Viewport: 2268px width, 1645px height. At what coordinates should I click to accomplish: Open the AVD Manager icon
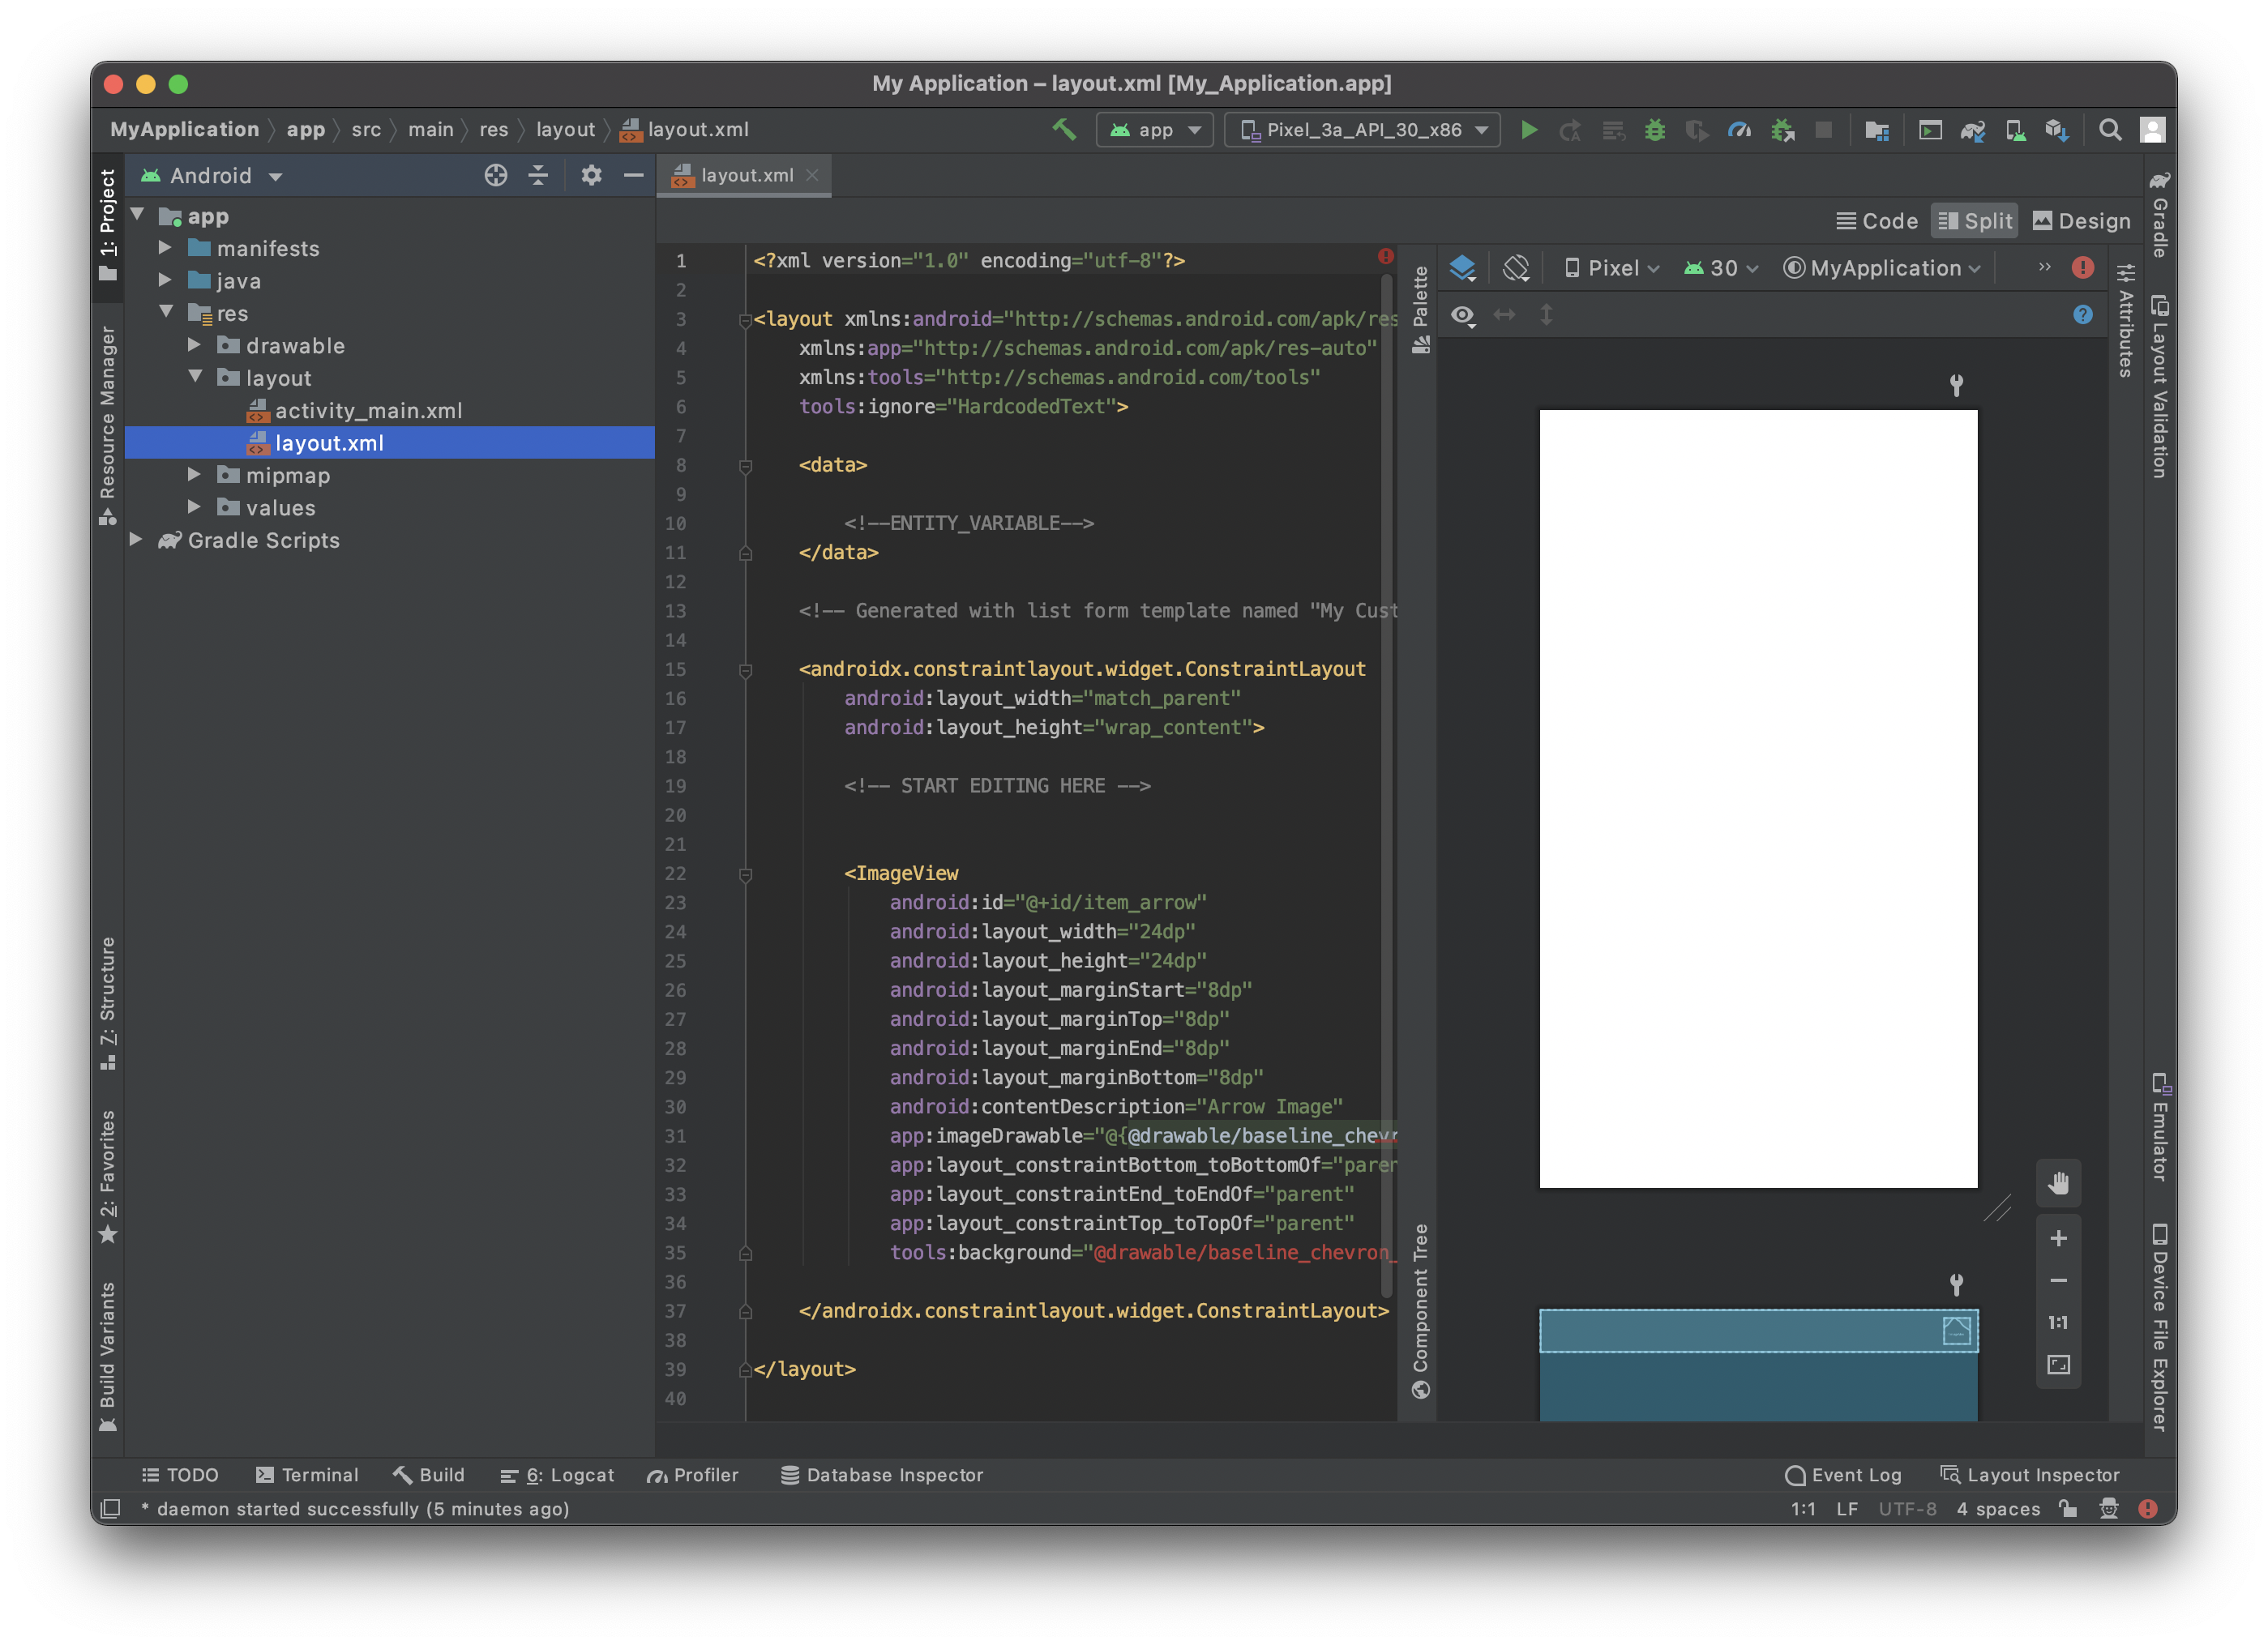point(2015,130)
